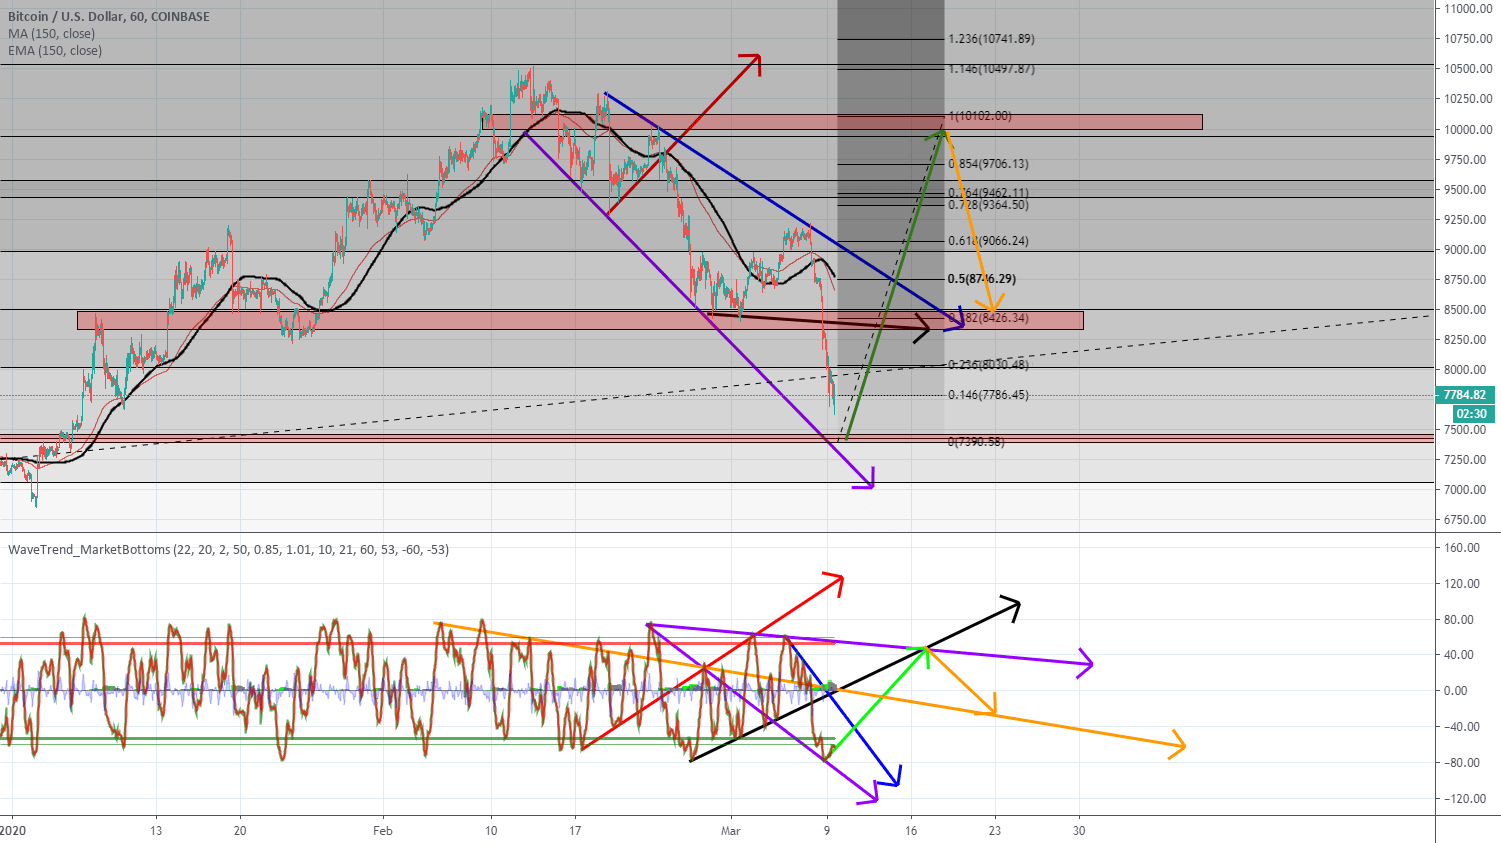
Task: Click date 13 on the time axis
Action: (x=156, y=830)
